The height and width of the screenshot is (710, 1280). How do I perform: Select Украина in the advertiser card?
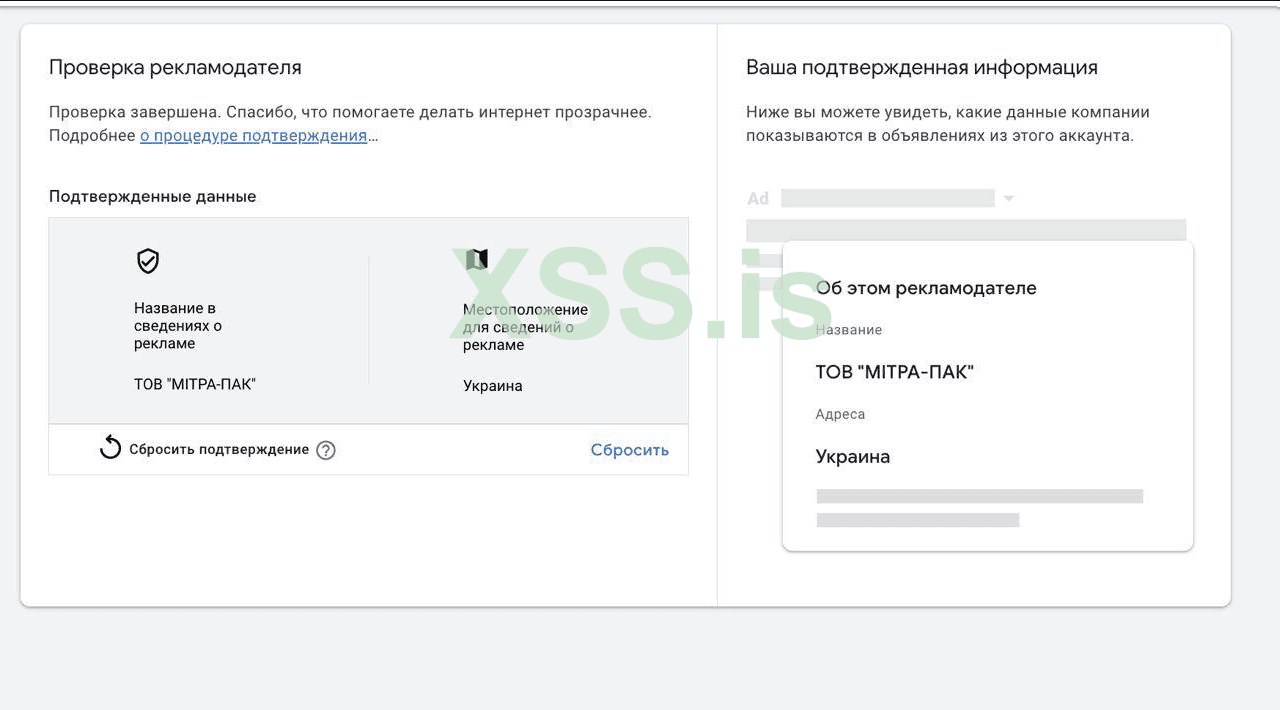(853, 457)
